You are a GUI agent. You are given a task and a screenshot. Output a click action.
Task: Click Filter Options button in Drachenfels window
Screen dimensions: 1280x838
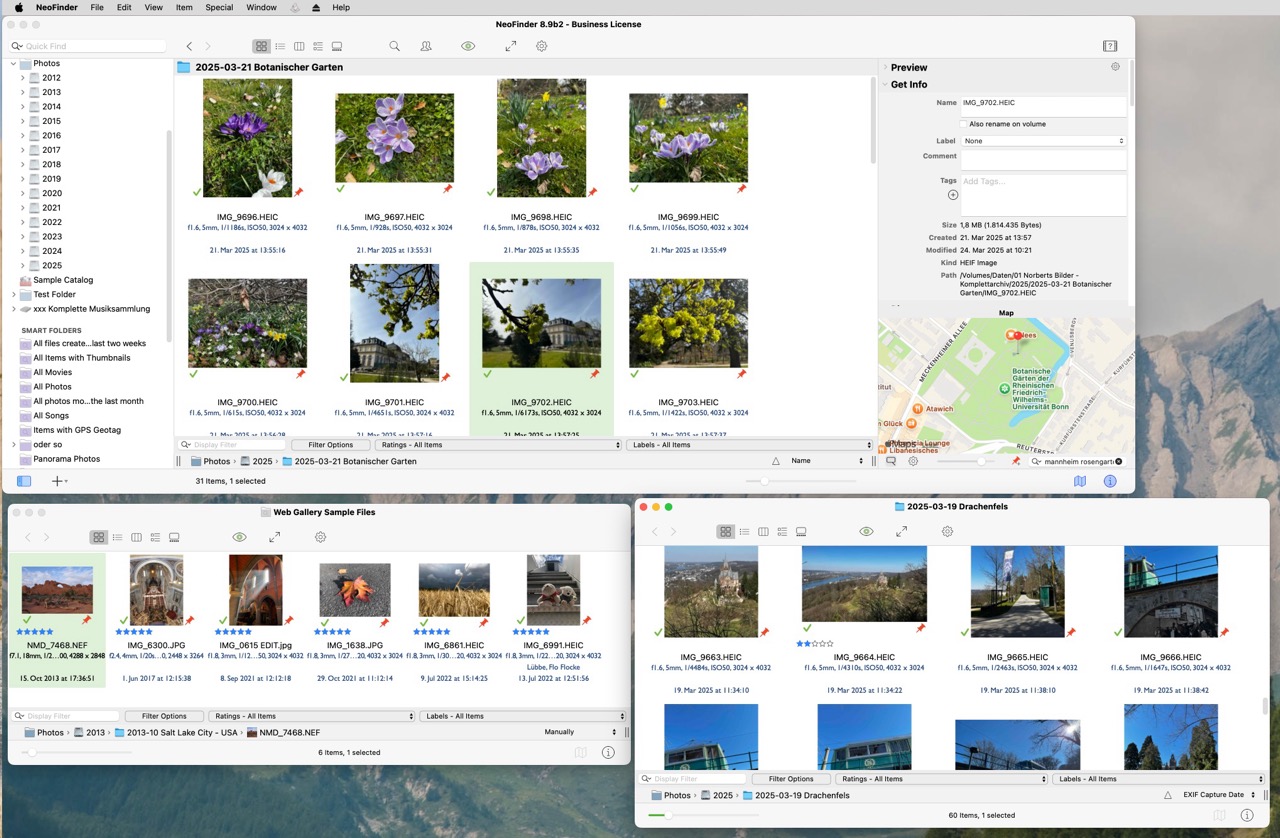791,779
